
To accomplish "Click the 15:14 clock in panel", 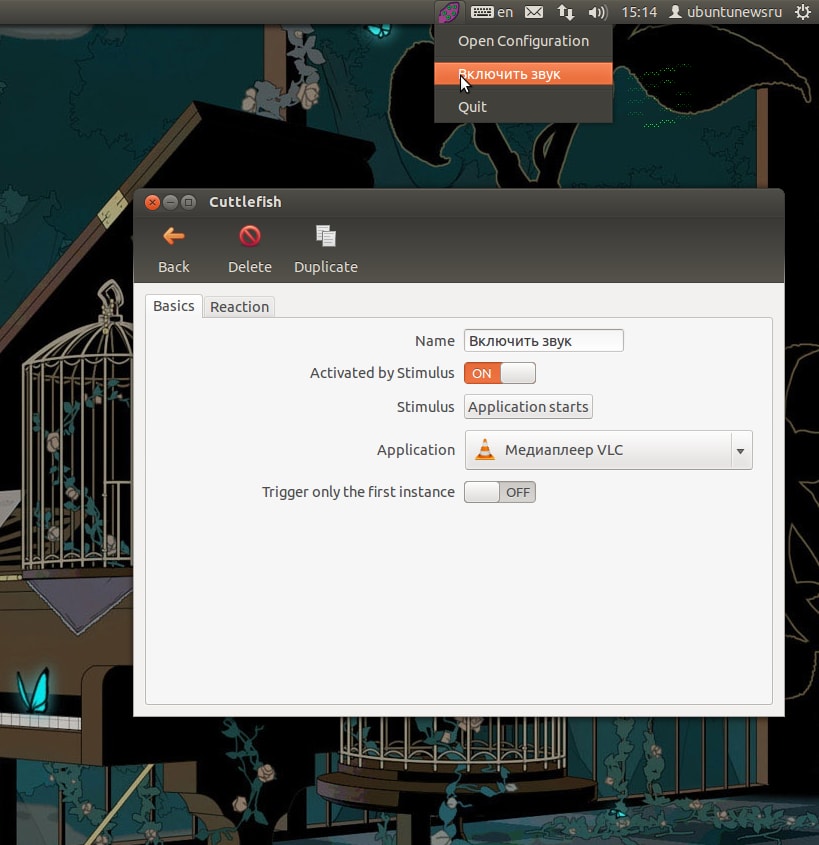I will (x=639, y=12).
